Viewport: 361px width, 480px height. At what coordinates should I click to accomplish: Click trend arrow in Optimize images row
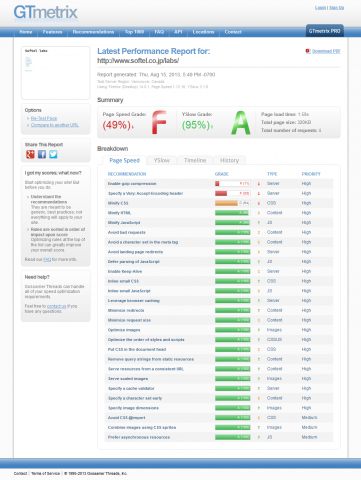tap(259, 330)
